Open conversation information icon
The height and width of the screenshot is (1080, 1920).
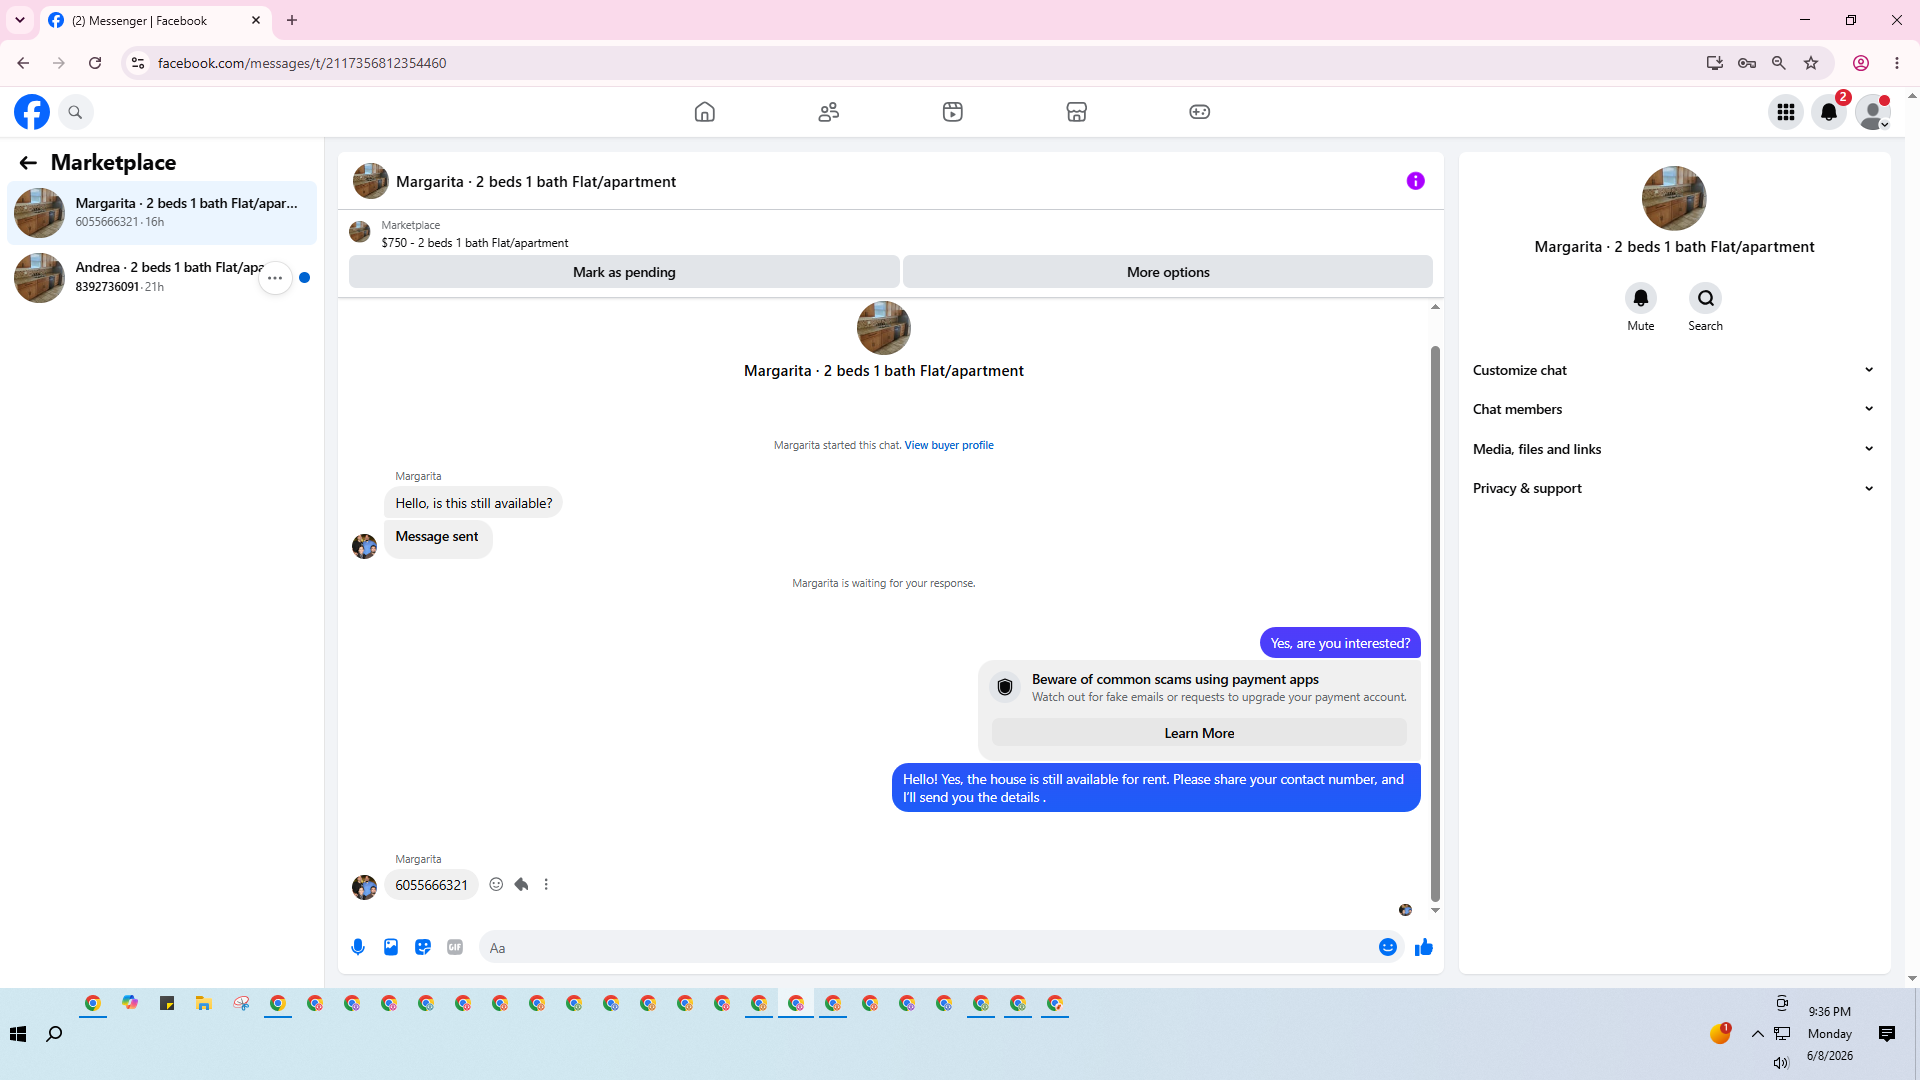(1416, 181)
